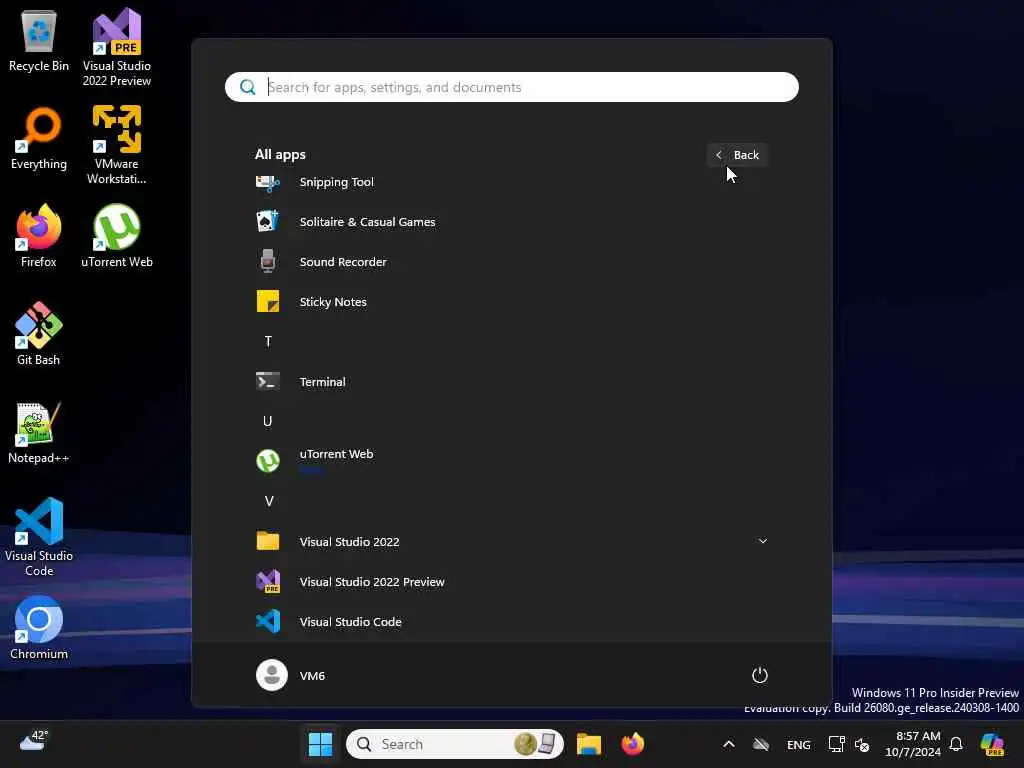Screen dimensions: 1024x768
Task: Select Firefox desktop shortcut
Action: pos(39,236)
